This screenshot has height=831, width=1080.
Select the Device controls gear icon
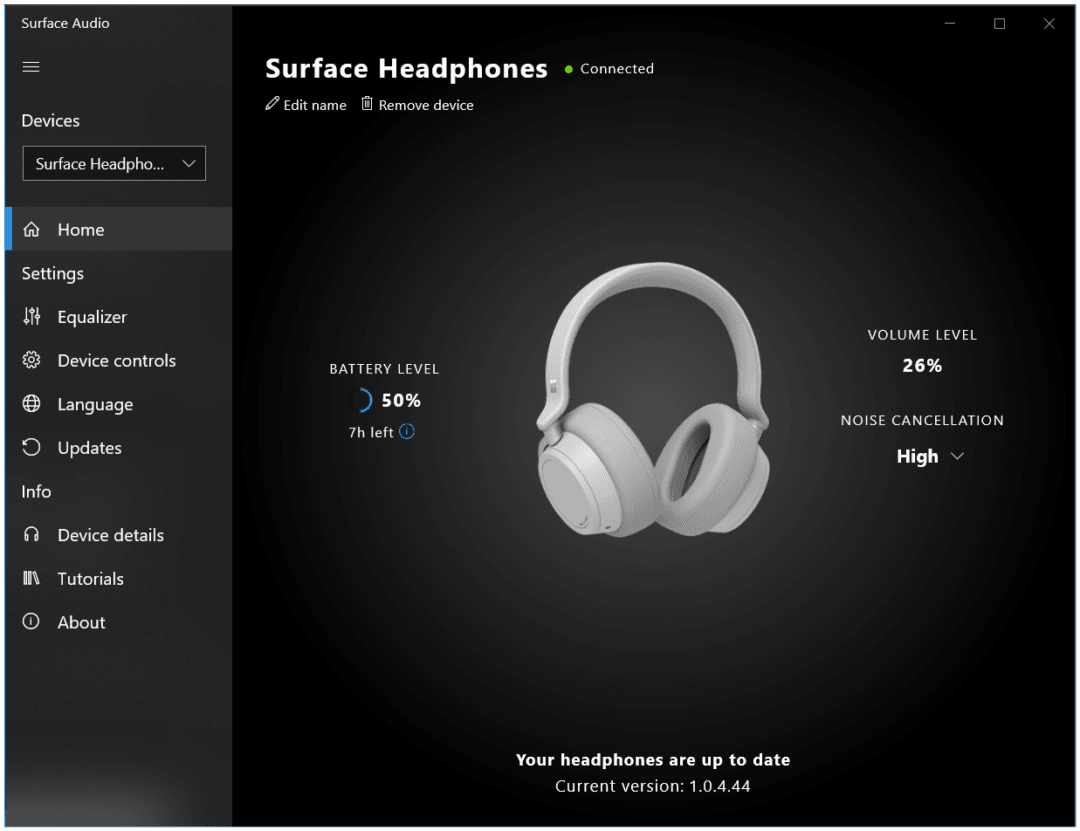tap(31, 360)
